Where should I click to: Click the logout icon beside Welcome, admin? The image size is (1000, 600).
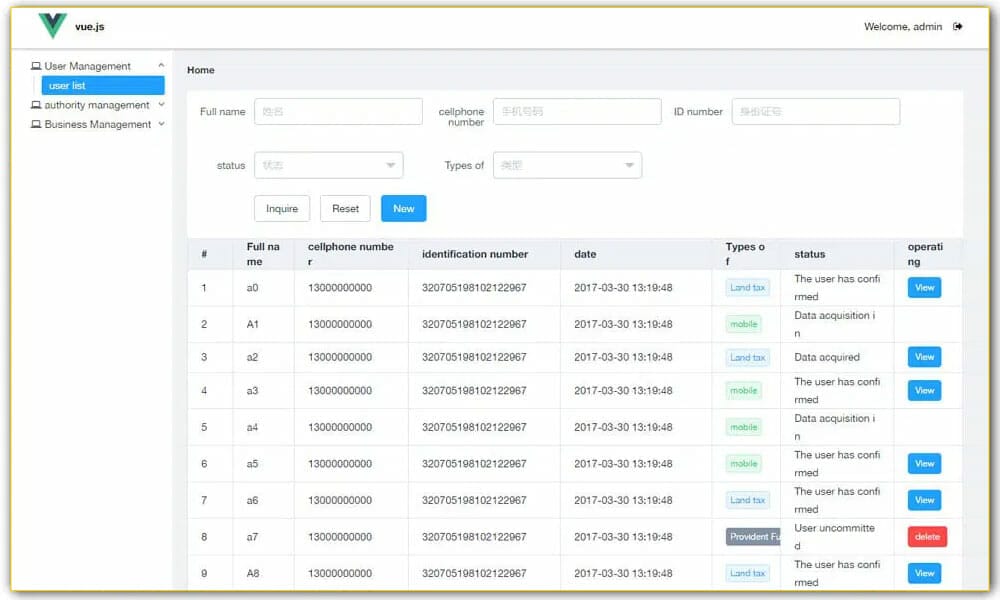(958, 27)
